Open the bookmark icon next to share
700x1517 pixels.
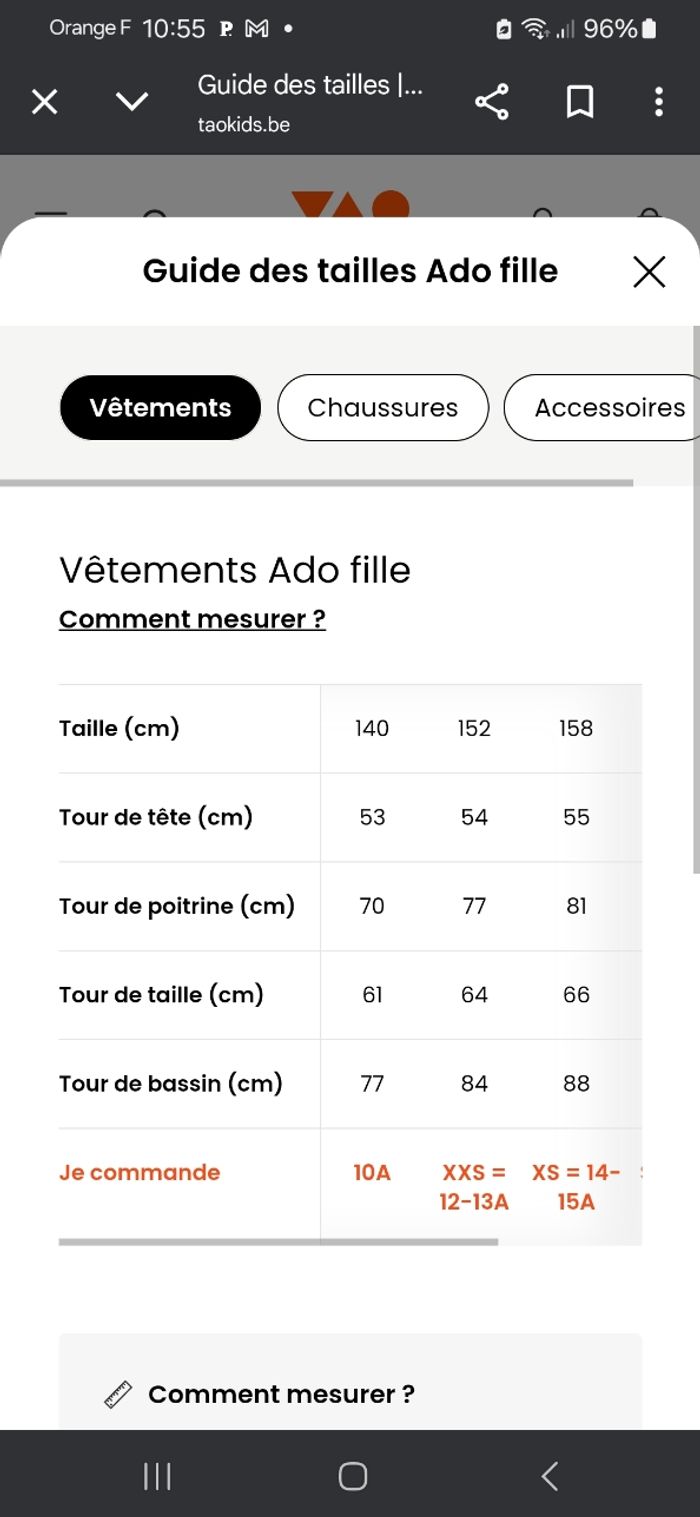coord(577,101)
